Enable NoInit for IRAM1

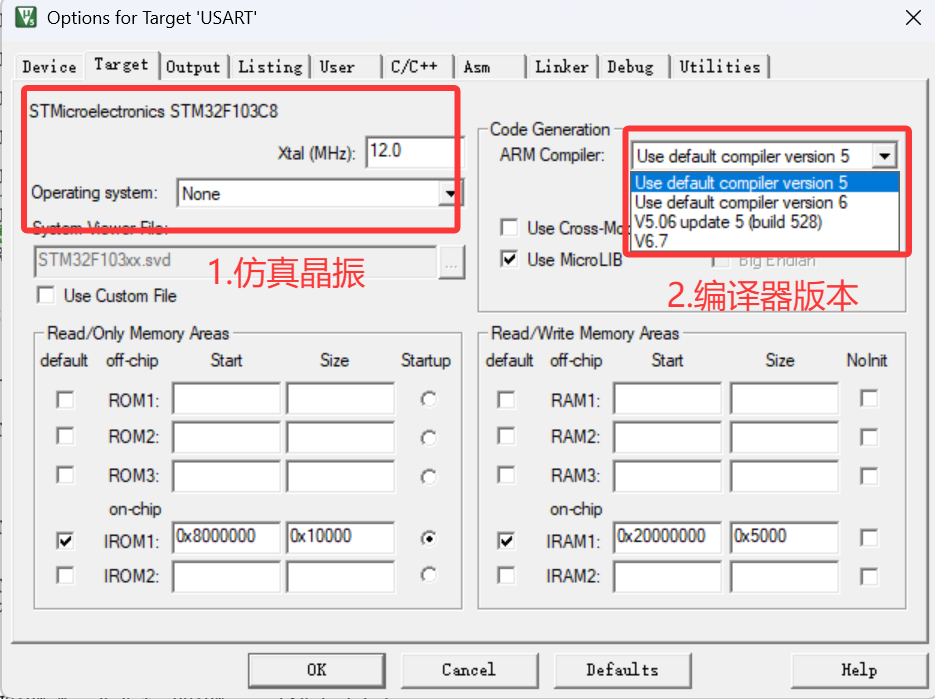[869, 538]
